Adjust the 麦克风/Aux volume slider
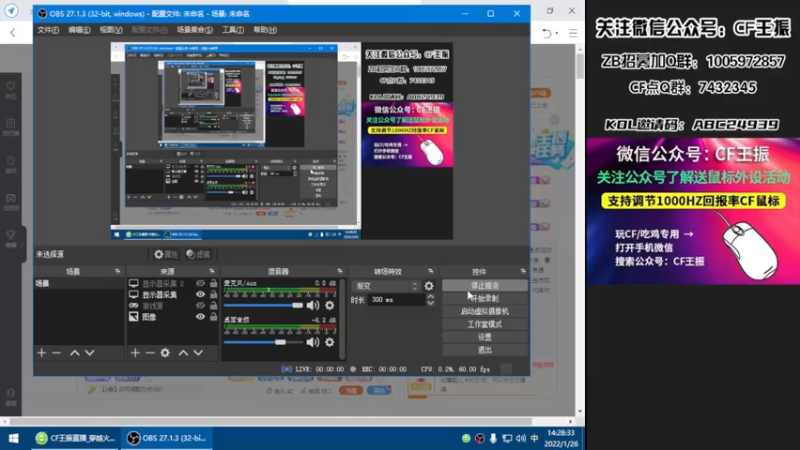Image resolution: width=800 pixels, height=450 pixels. point(263,305)
